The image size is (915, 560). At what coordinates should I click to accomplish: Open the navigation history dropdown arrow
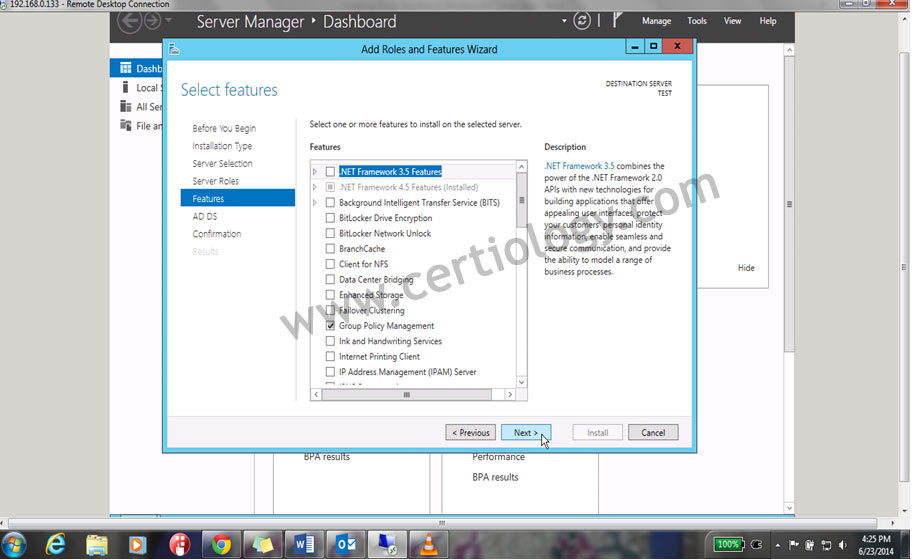pyautogui.click(x=169, y=20)
